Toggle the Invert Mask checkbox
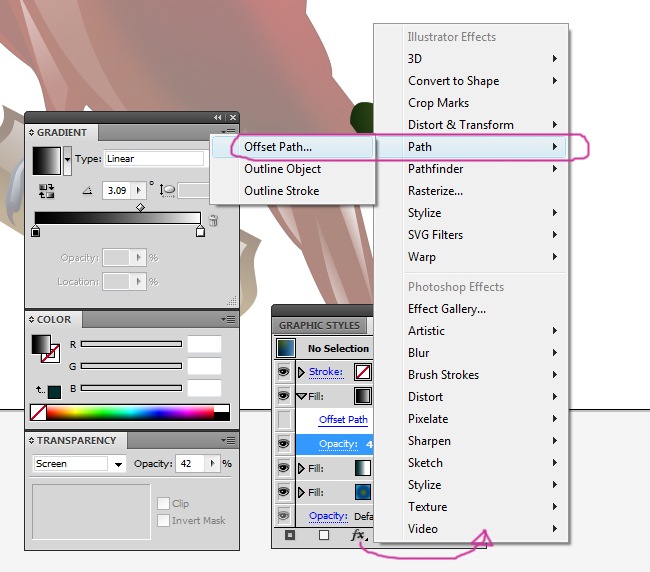The image size is (650, 572). coord(163,520)
